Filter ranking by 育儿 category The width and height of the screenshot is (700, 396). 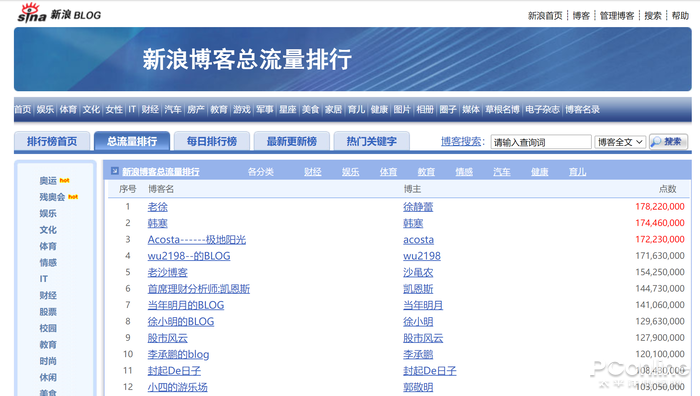pos(577,172)
